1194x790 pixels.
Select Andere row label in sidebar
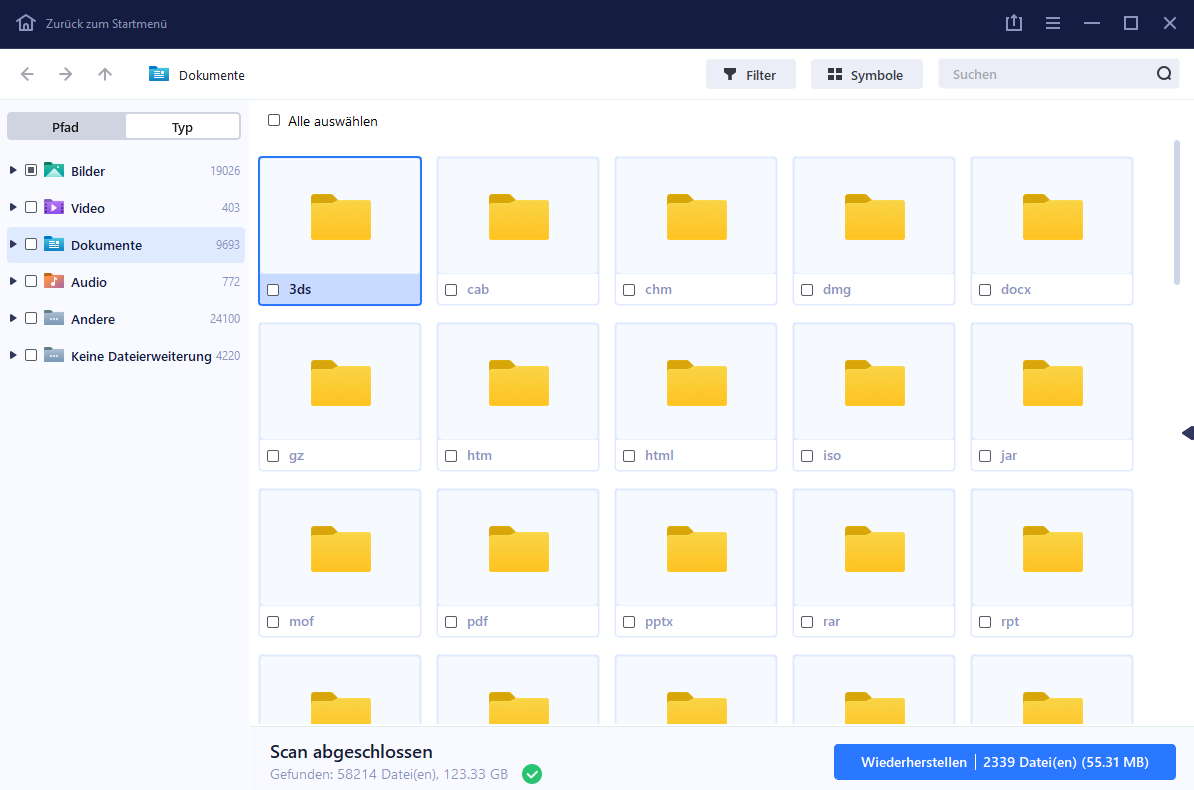93,319
